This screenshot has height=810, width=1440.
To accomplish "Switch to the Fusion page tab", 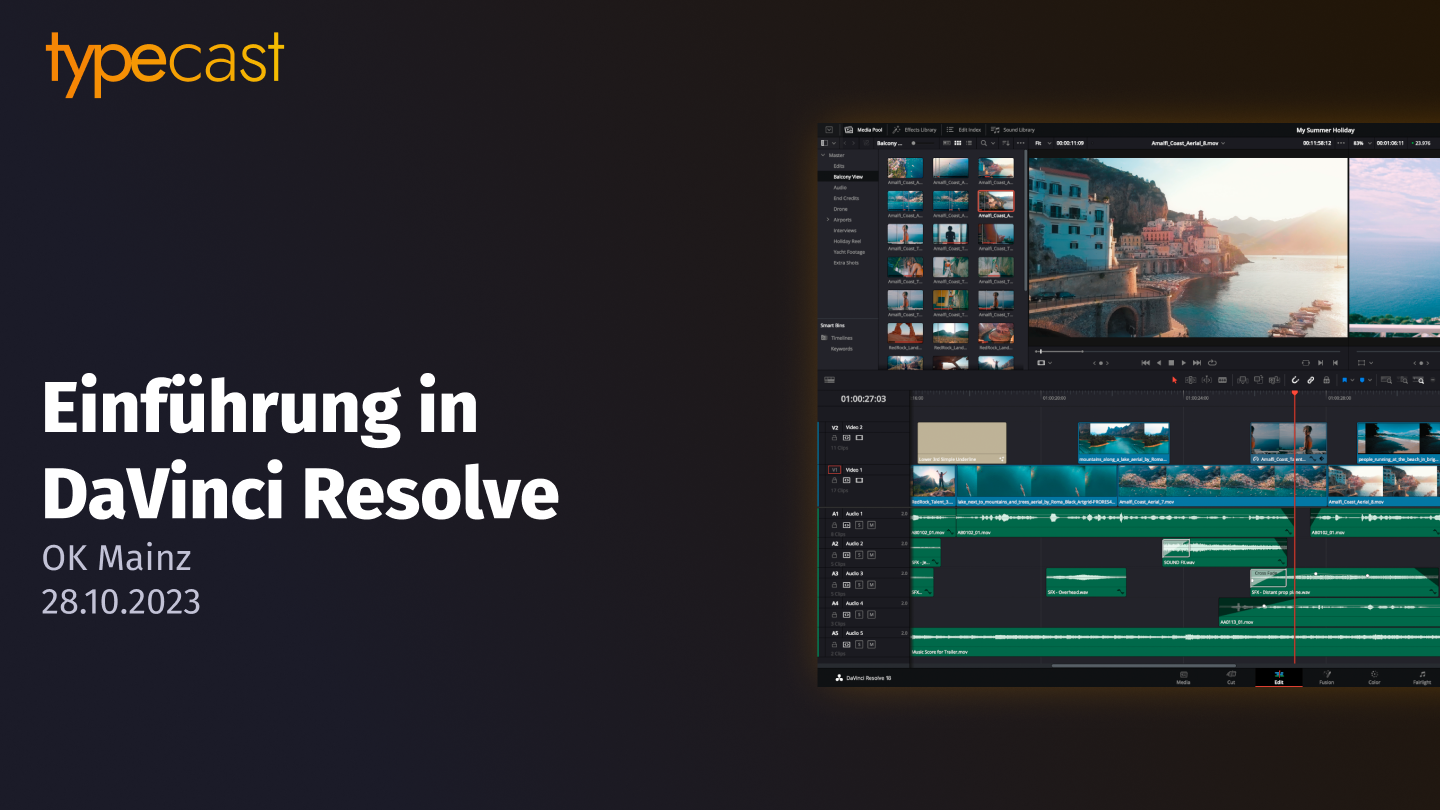I will coord(1326,677).
